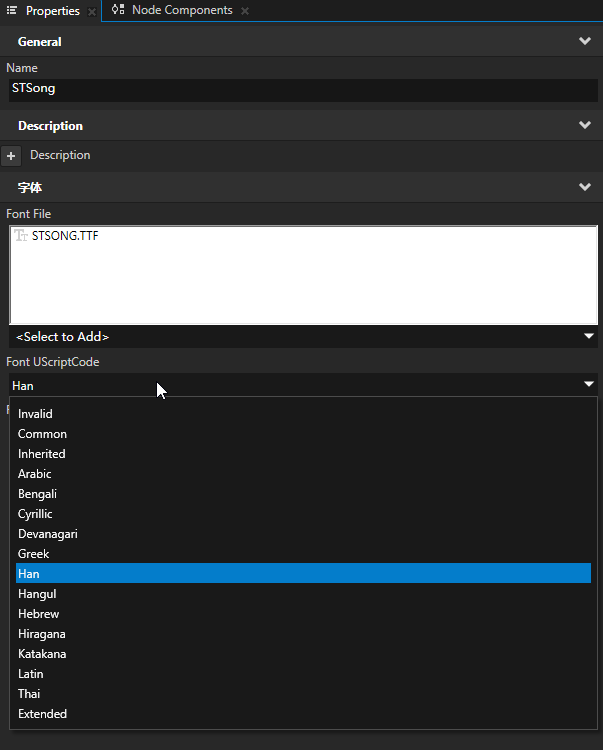Select Hiragana script code

[x=303, y=634]
